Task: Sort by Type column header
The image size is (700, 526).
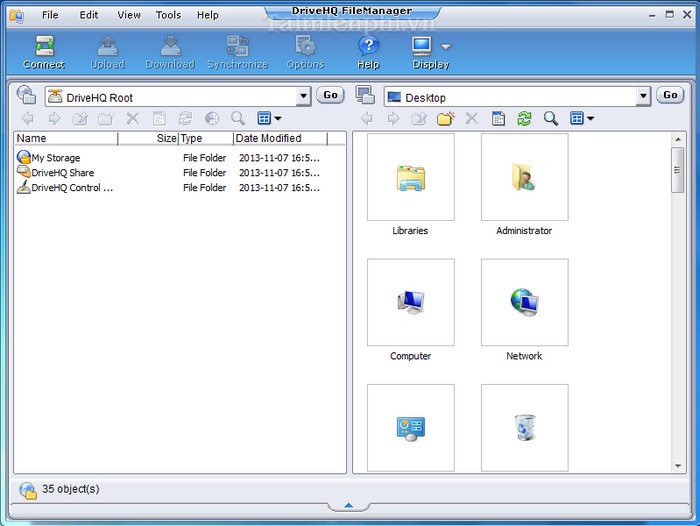Action: [206, 138]
